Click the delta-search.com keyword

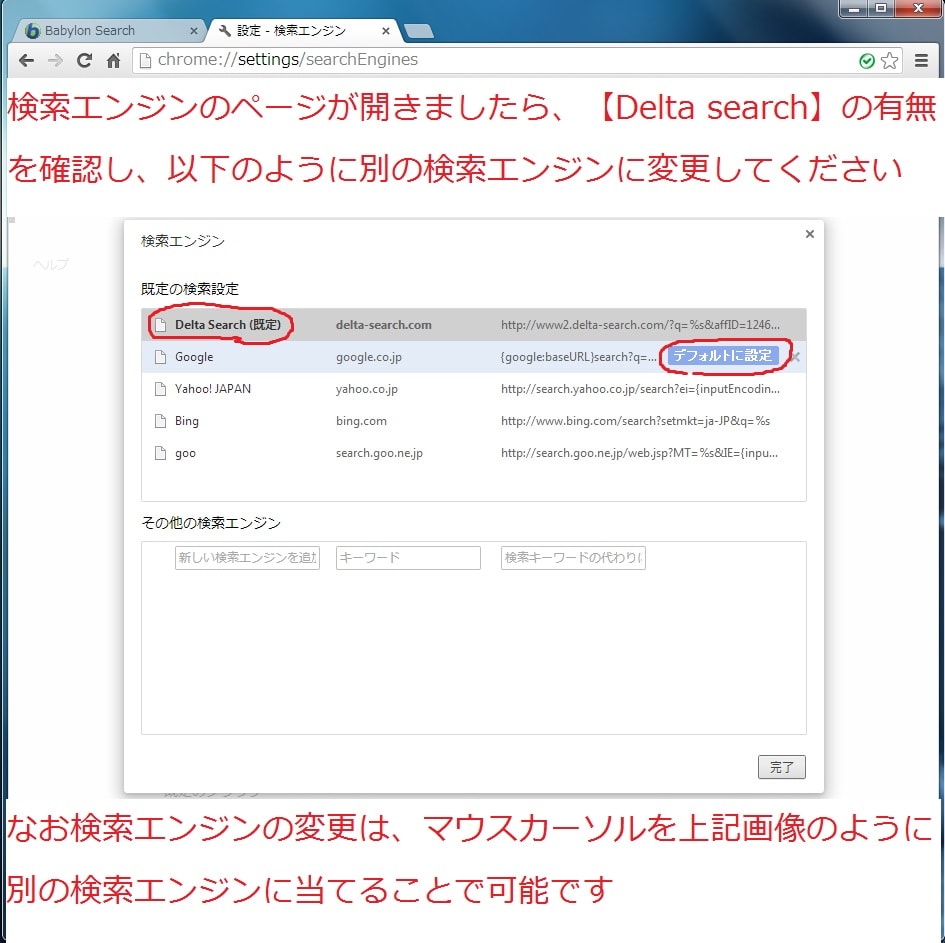[x=384, y=325]
